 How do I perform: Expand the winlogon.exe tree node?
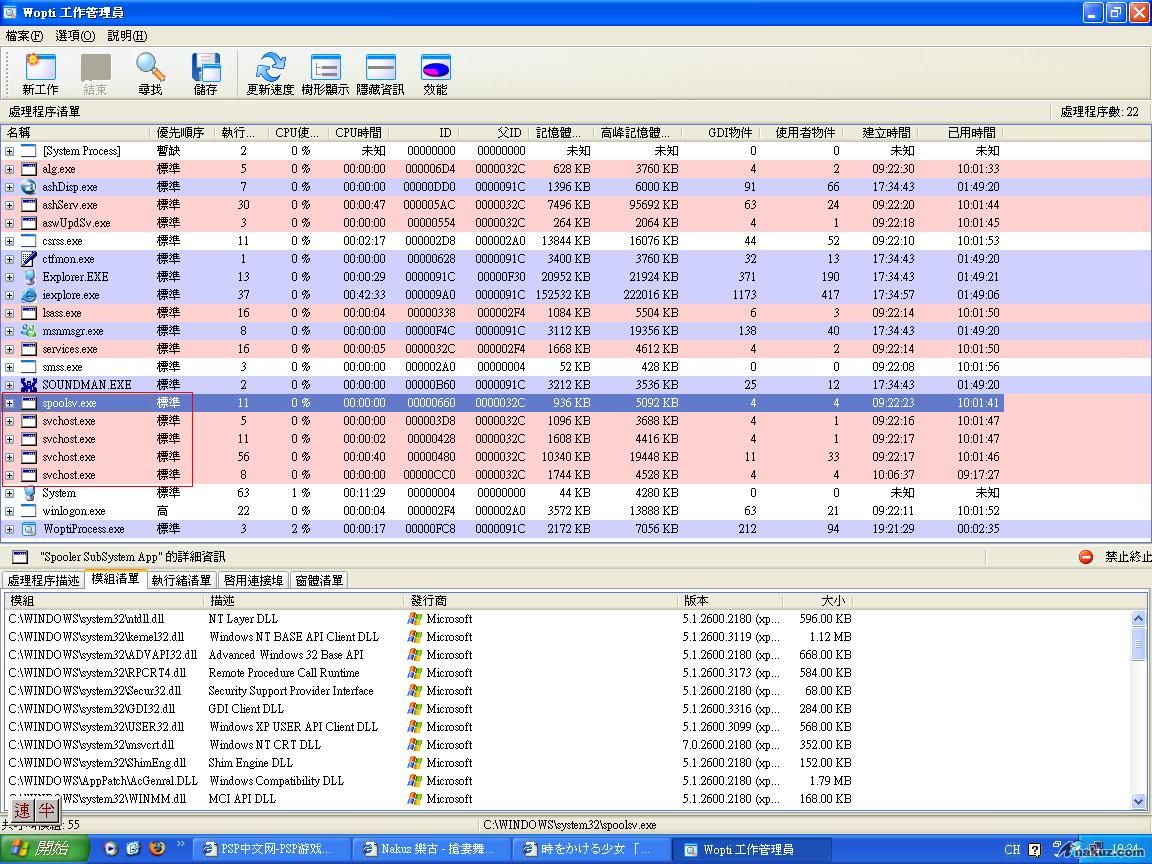10,511
